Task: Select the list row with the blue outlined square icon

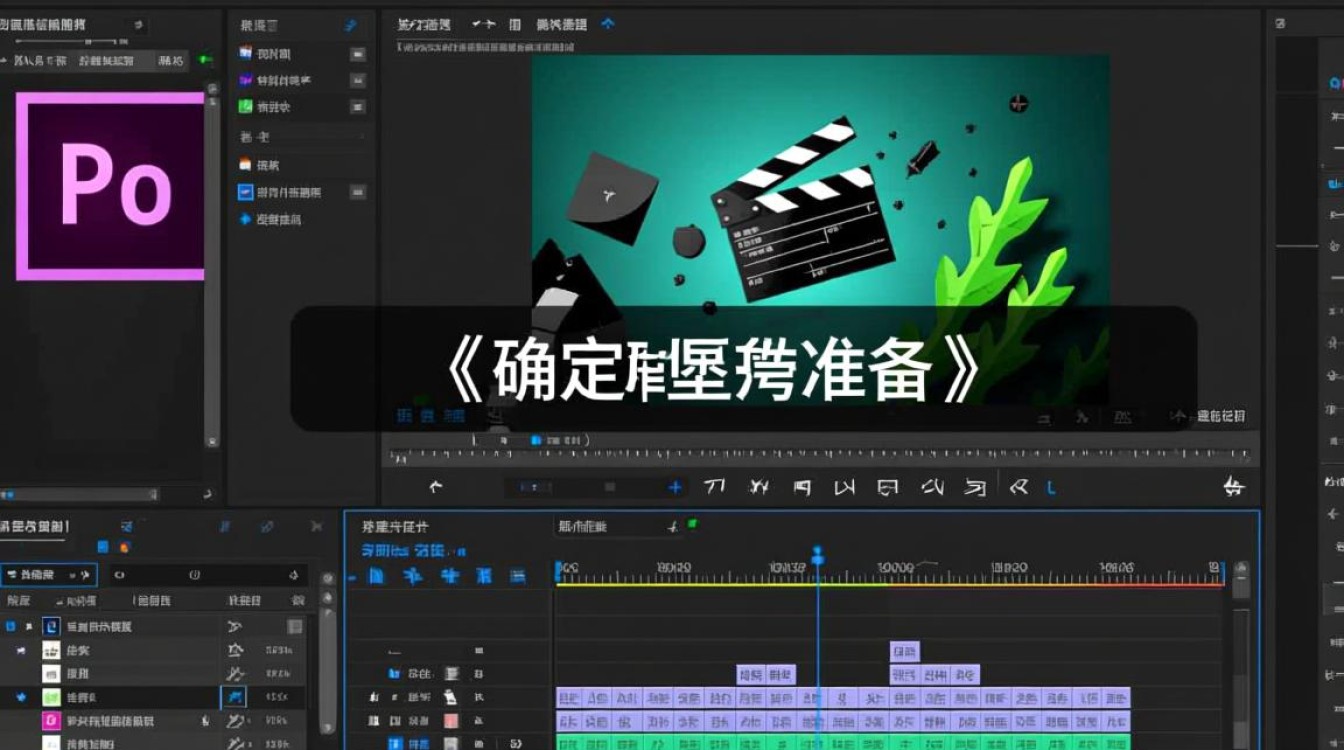Action: pos(303,192)
